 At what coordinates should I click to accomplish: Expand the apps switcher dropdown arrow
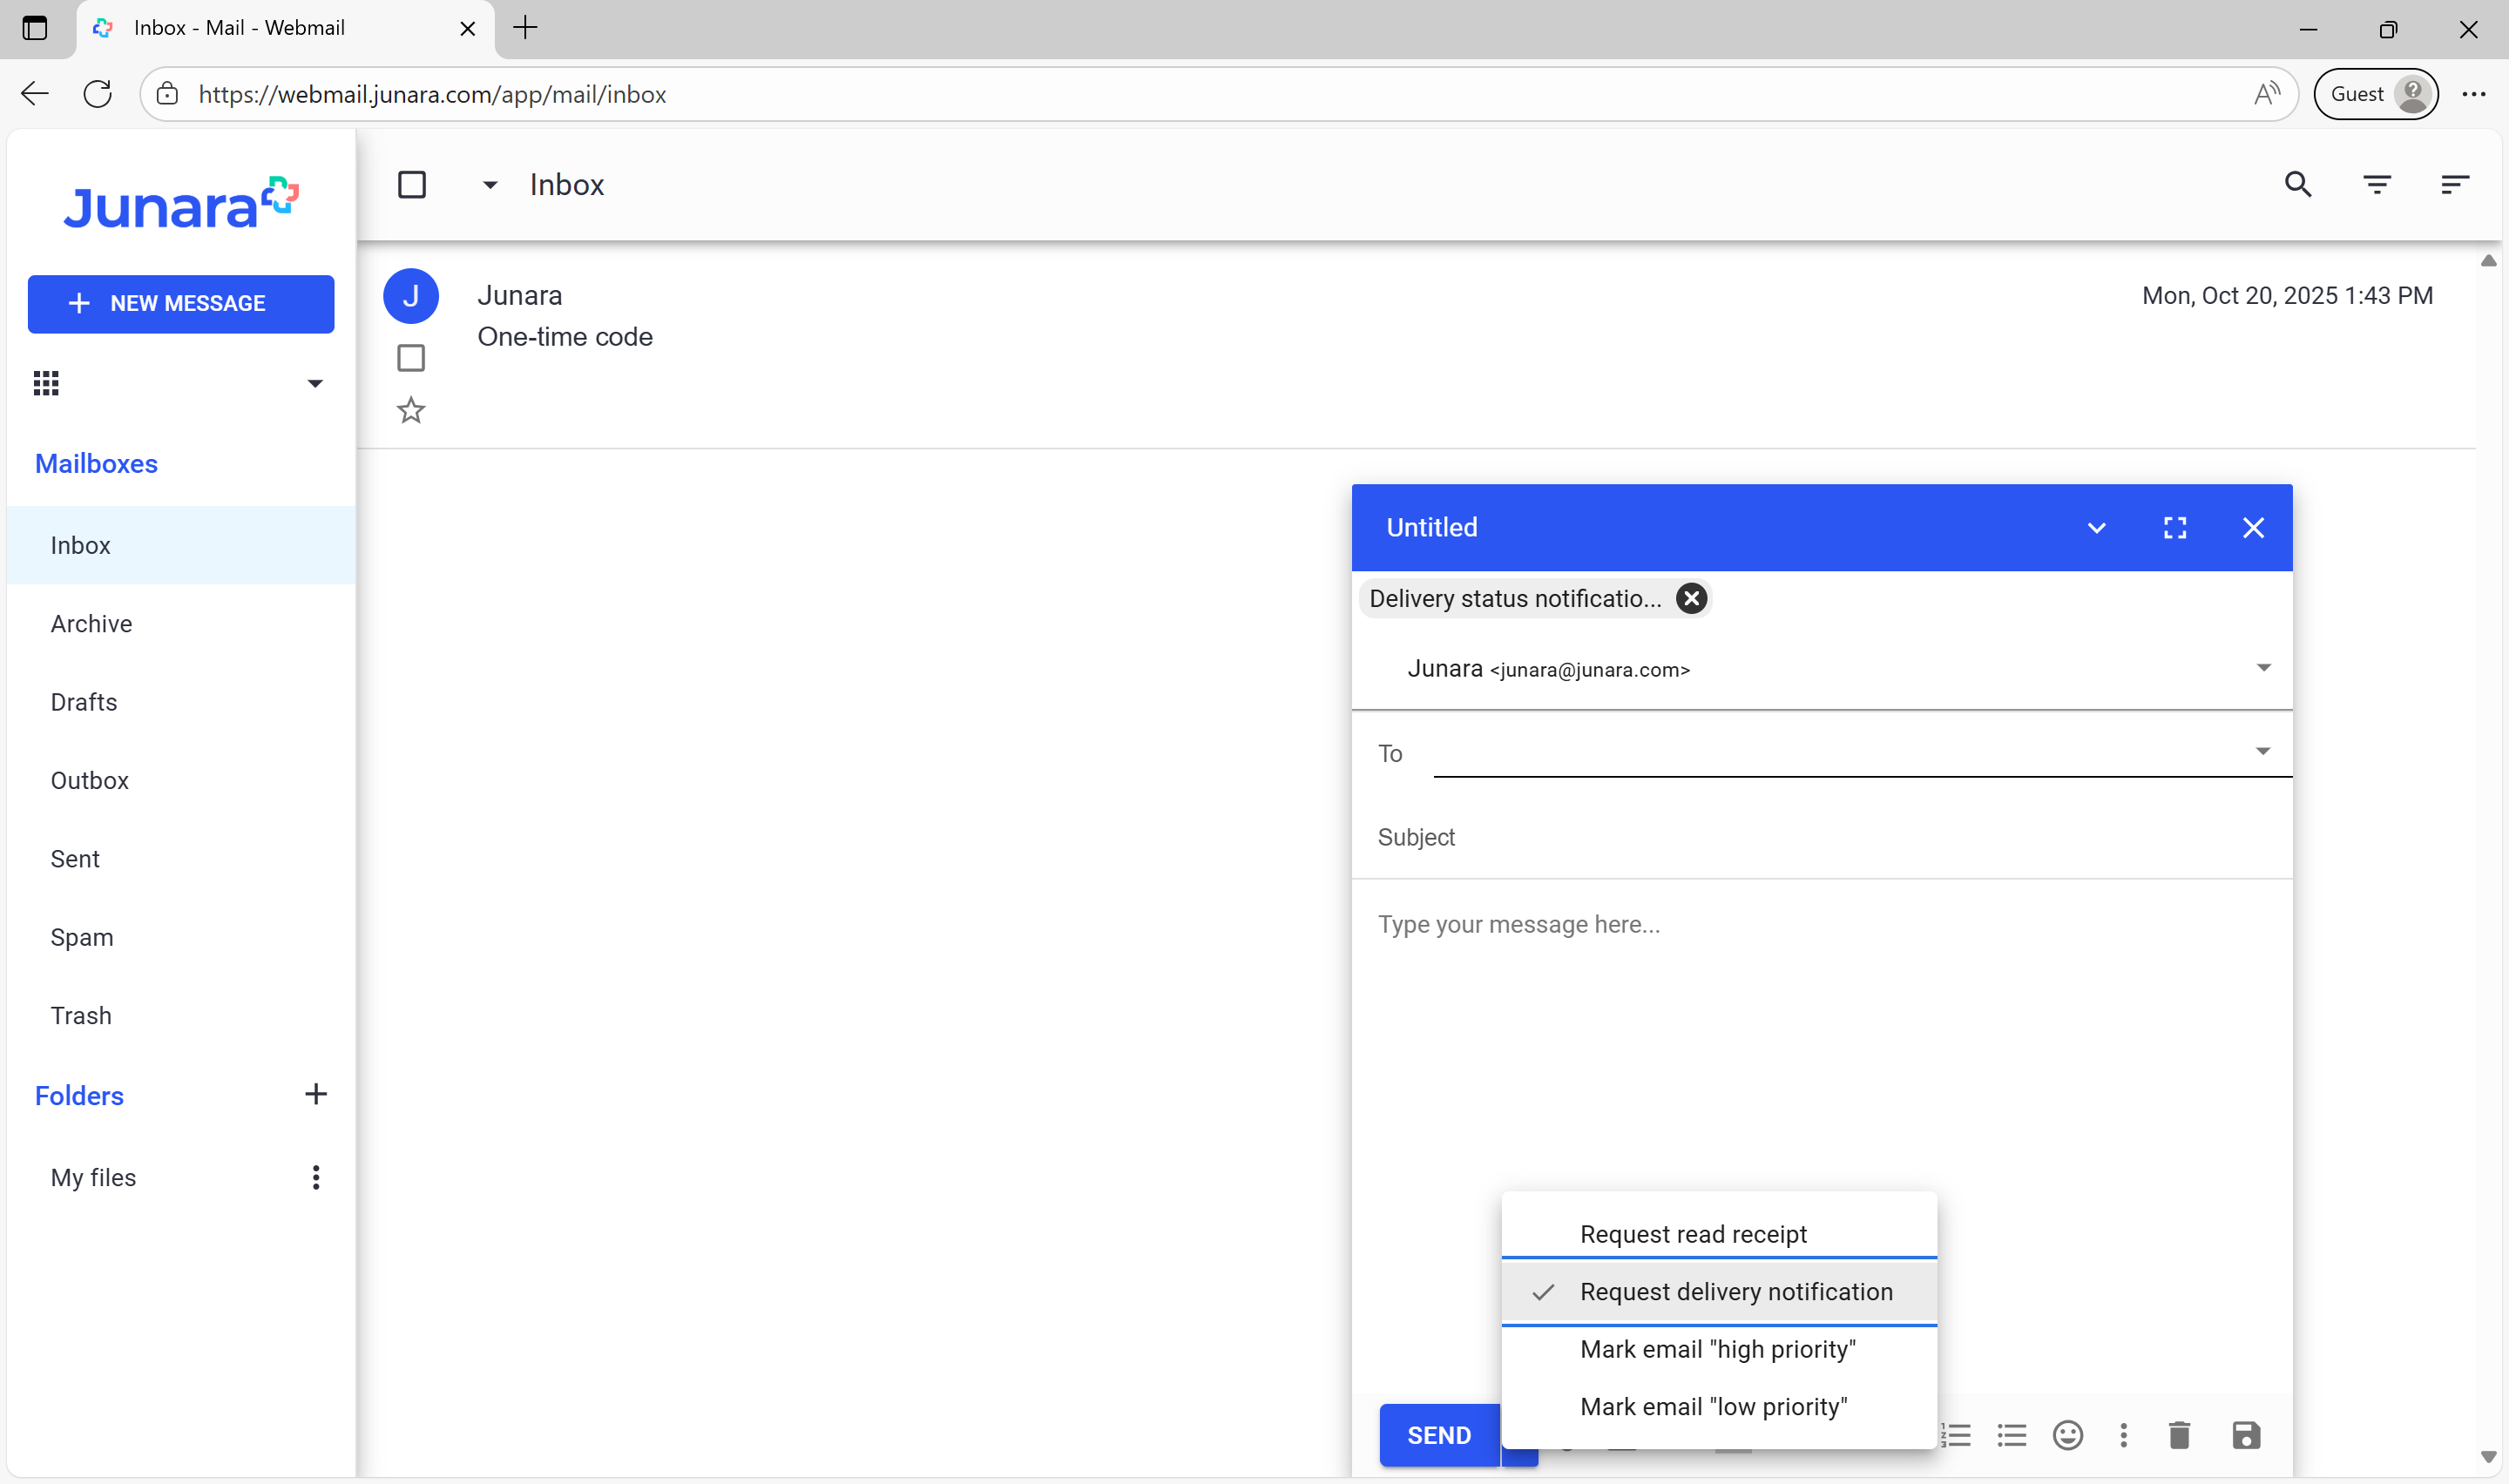tap(315, 383)
